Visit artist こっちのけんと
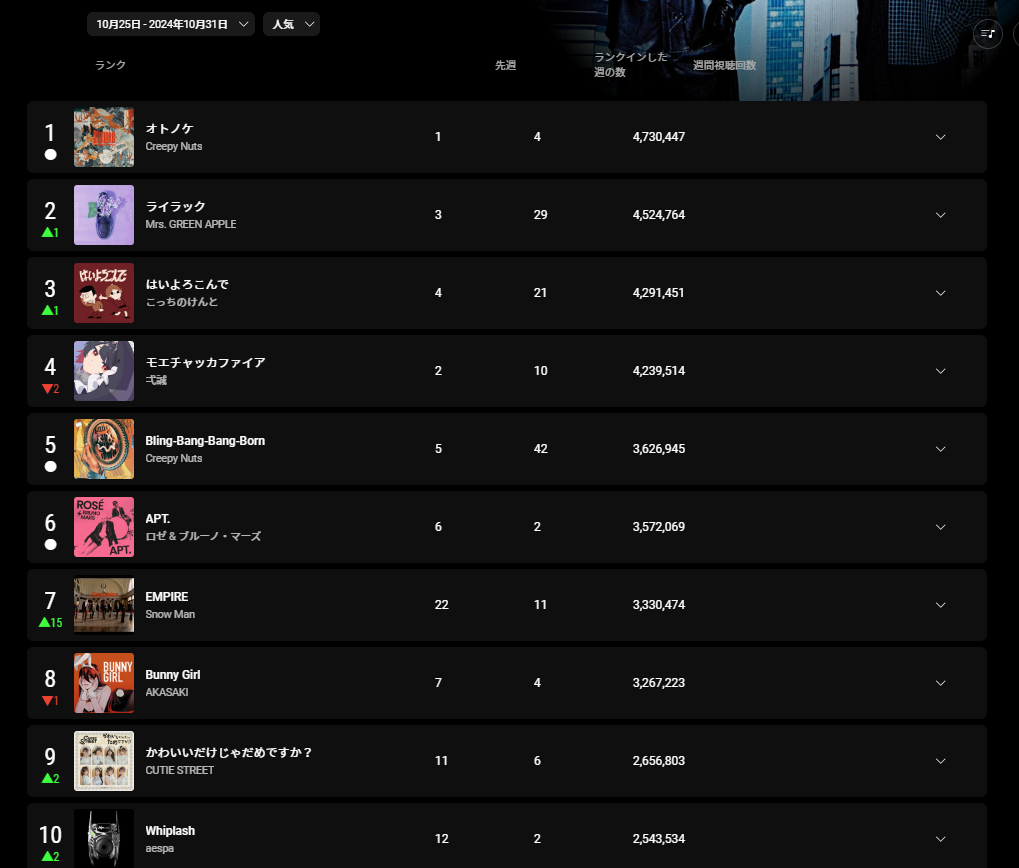The width and height of the screenshot is (1019, 868). pyautogui.click(x=182, y=302)
